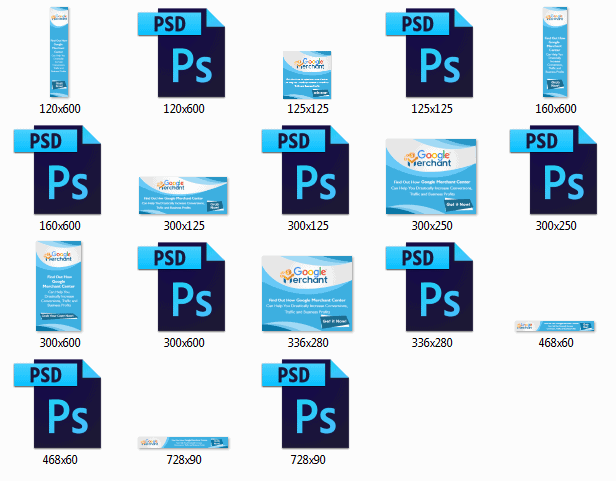The height and width of the screenshot is (481, 616).
Task: Select the 336x280 Google Merchant banner preview
Action: 308,293
